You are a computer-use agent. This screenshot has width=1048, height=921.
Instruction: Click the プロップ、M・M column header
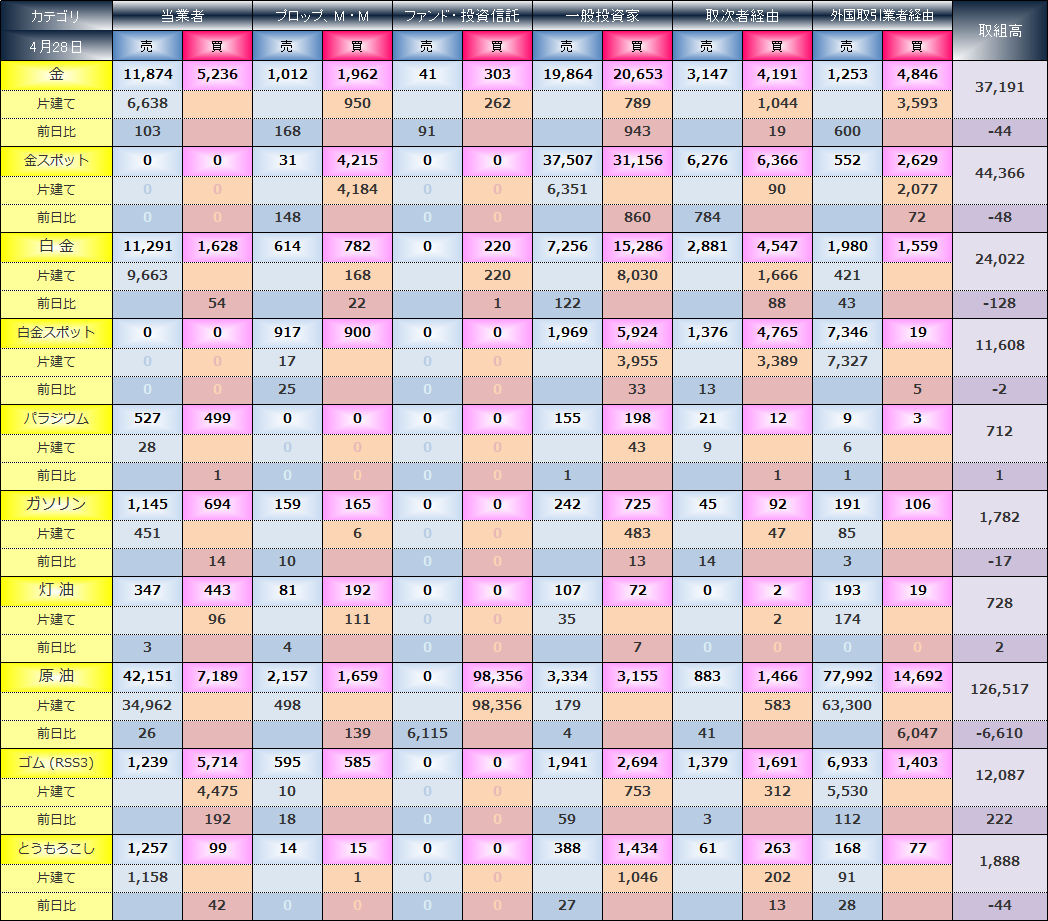[323, 16]
